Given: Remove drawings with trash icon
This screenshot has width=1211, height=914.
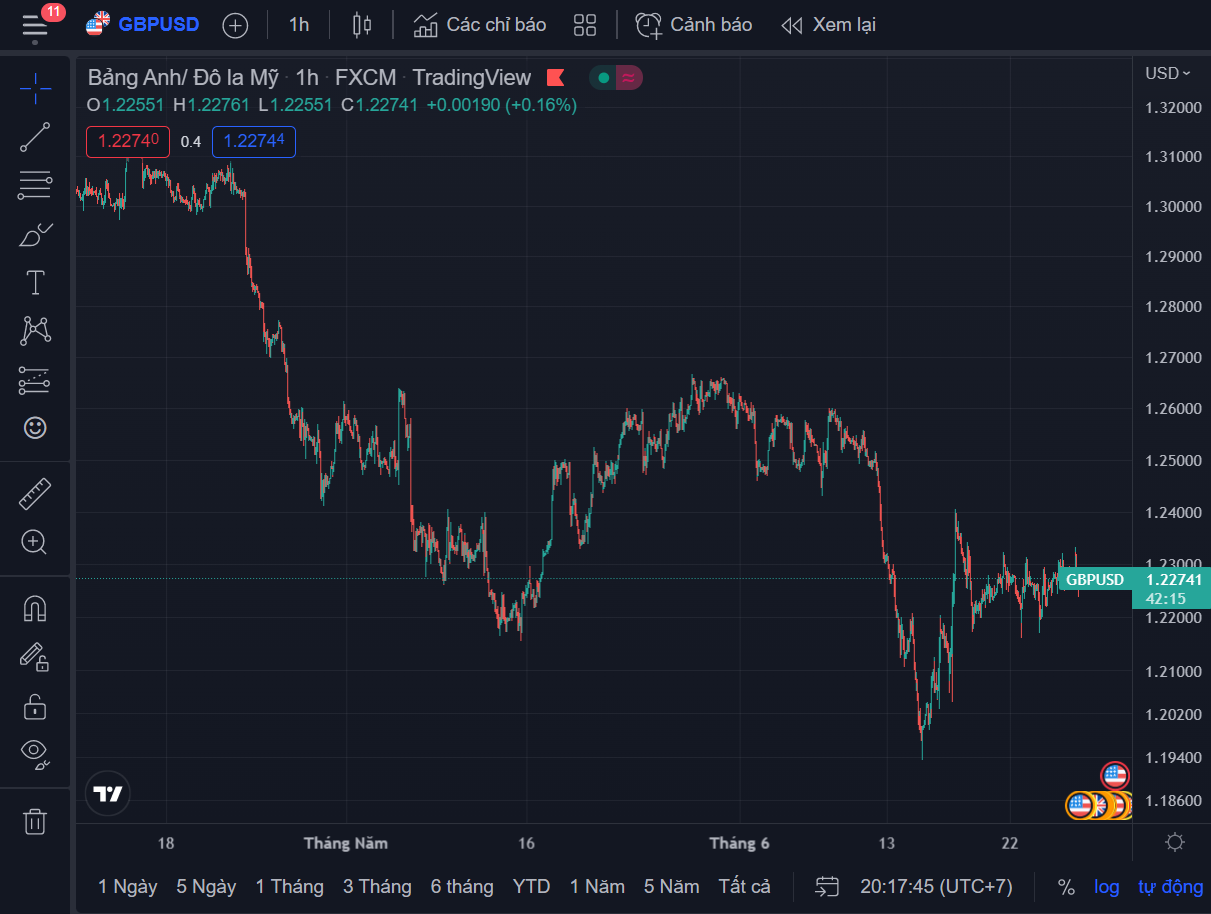Looking at the screenshot, I should [35, 821].
